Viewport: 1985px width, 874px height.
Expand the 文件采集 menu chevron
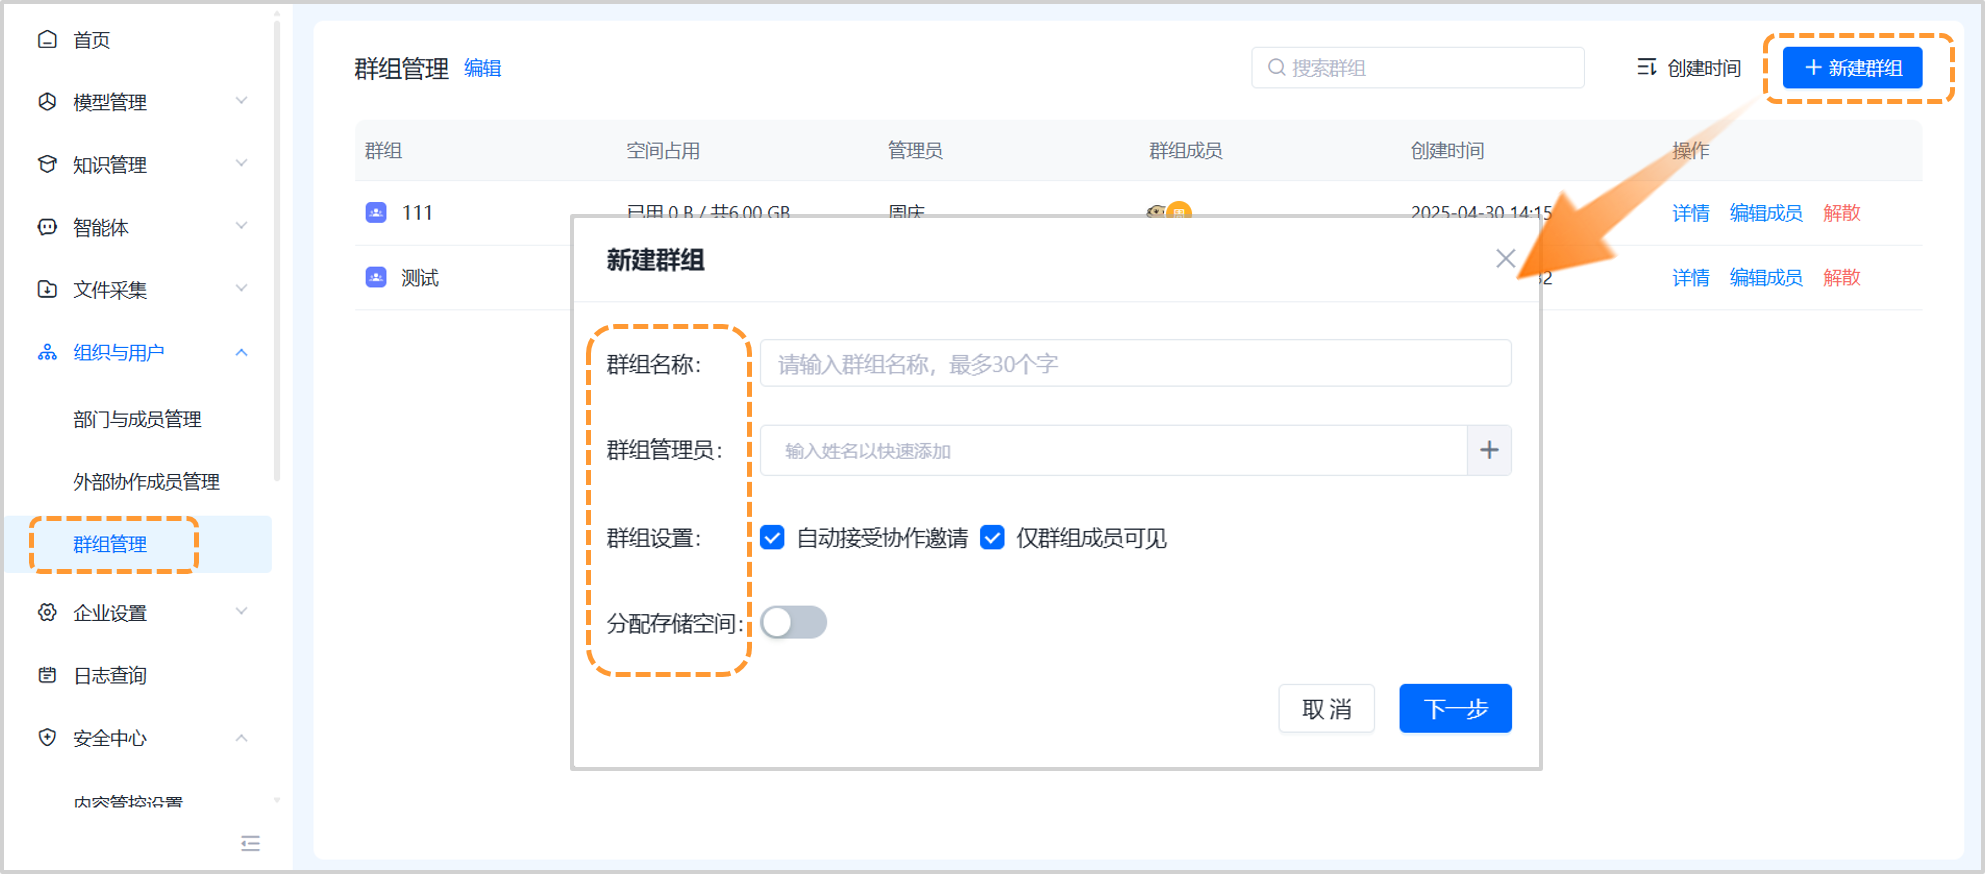[241, 288]
